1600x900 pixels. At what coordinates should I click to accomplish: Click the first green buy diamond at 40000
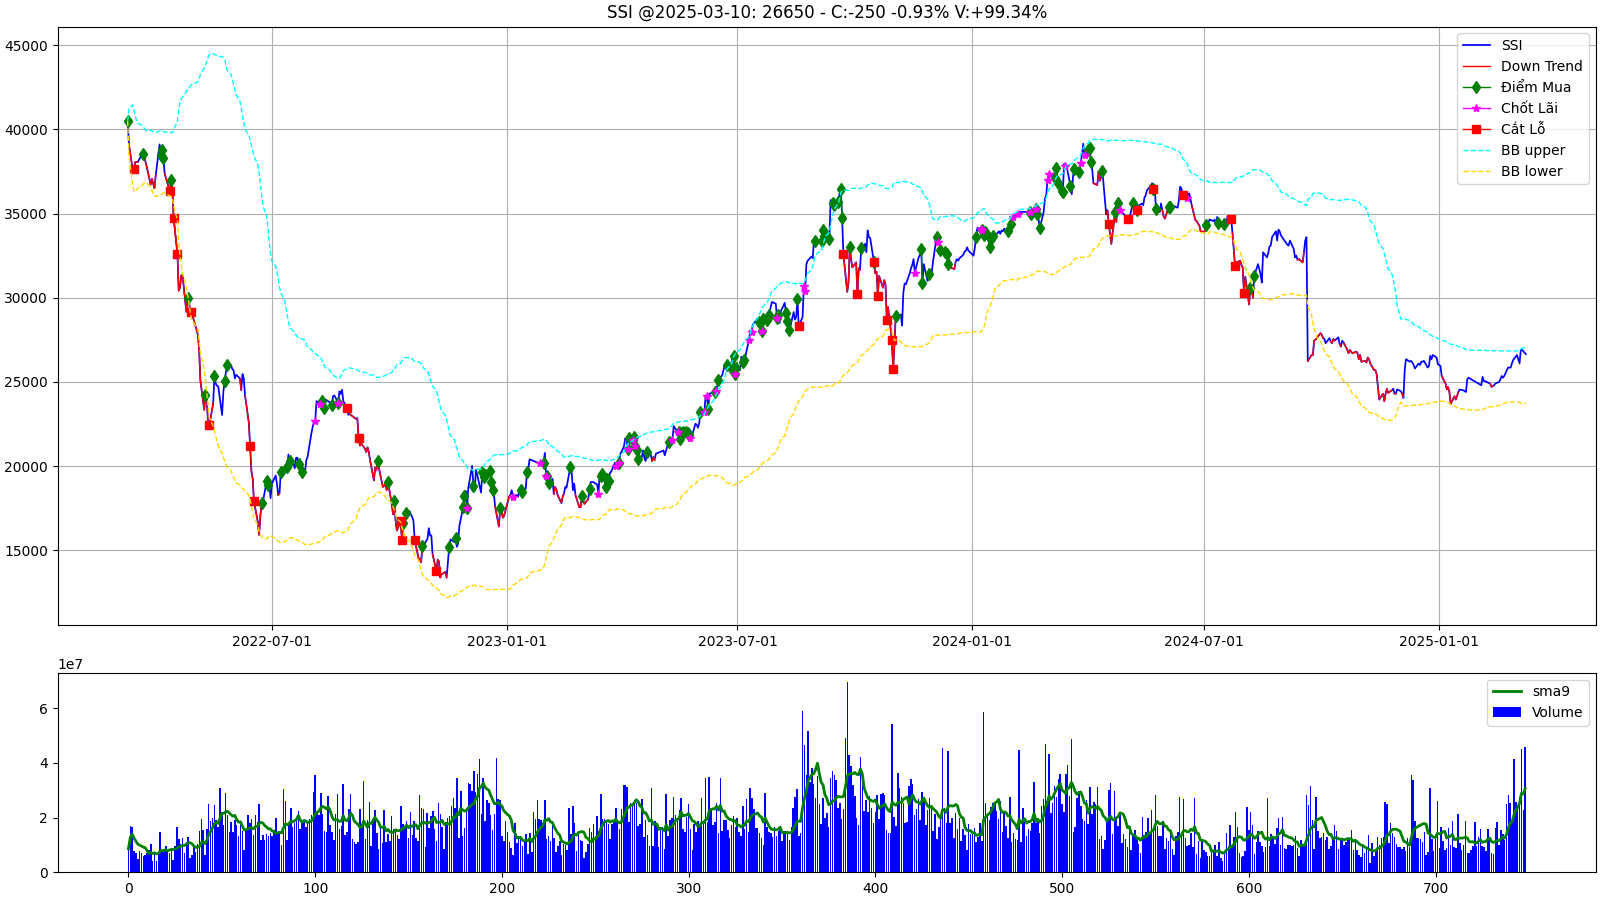[128, 121]
